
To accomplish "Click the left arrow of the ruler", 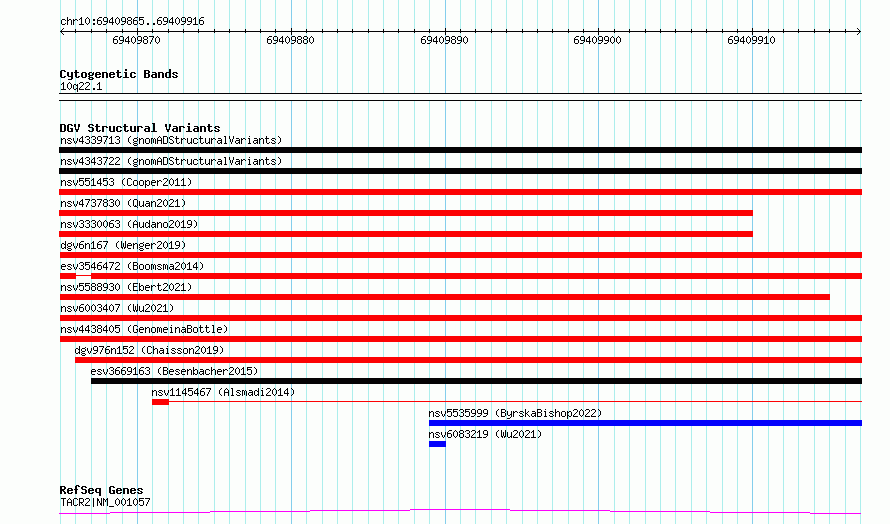I will point(62,31).
